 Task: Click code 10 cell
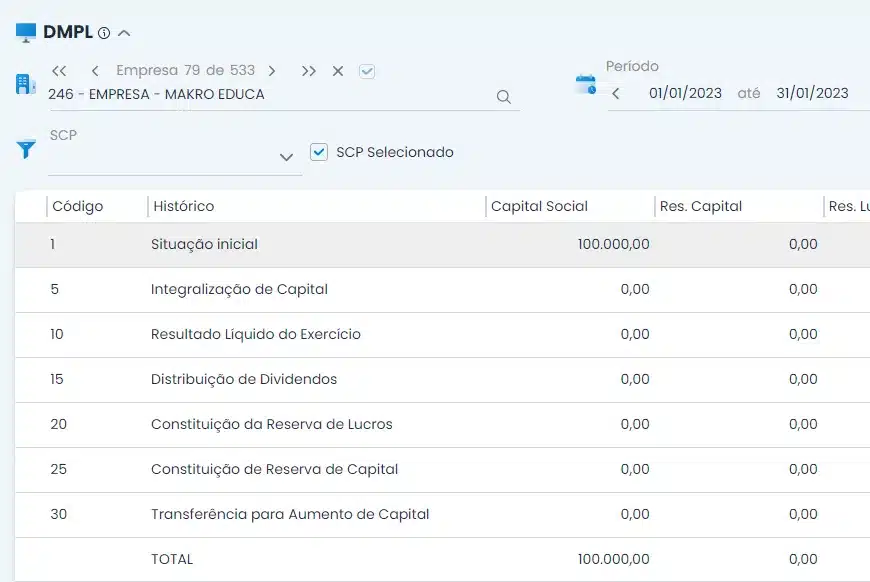tap(57, 335)
